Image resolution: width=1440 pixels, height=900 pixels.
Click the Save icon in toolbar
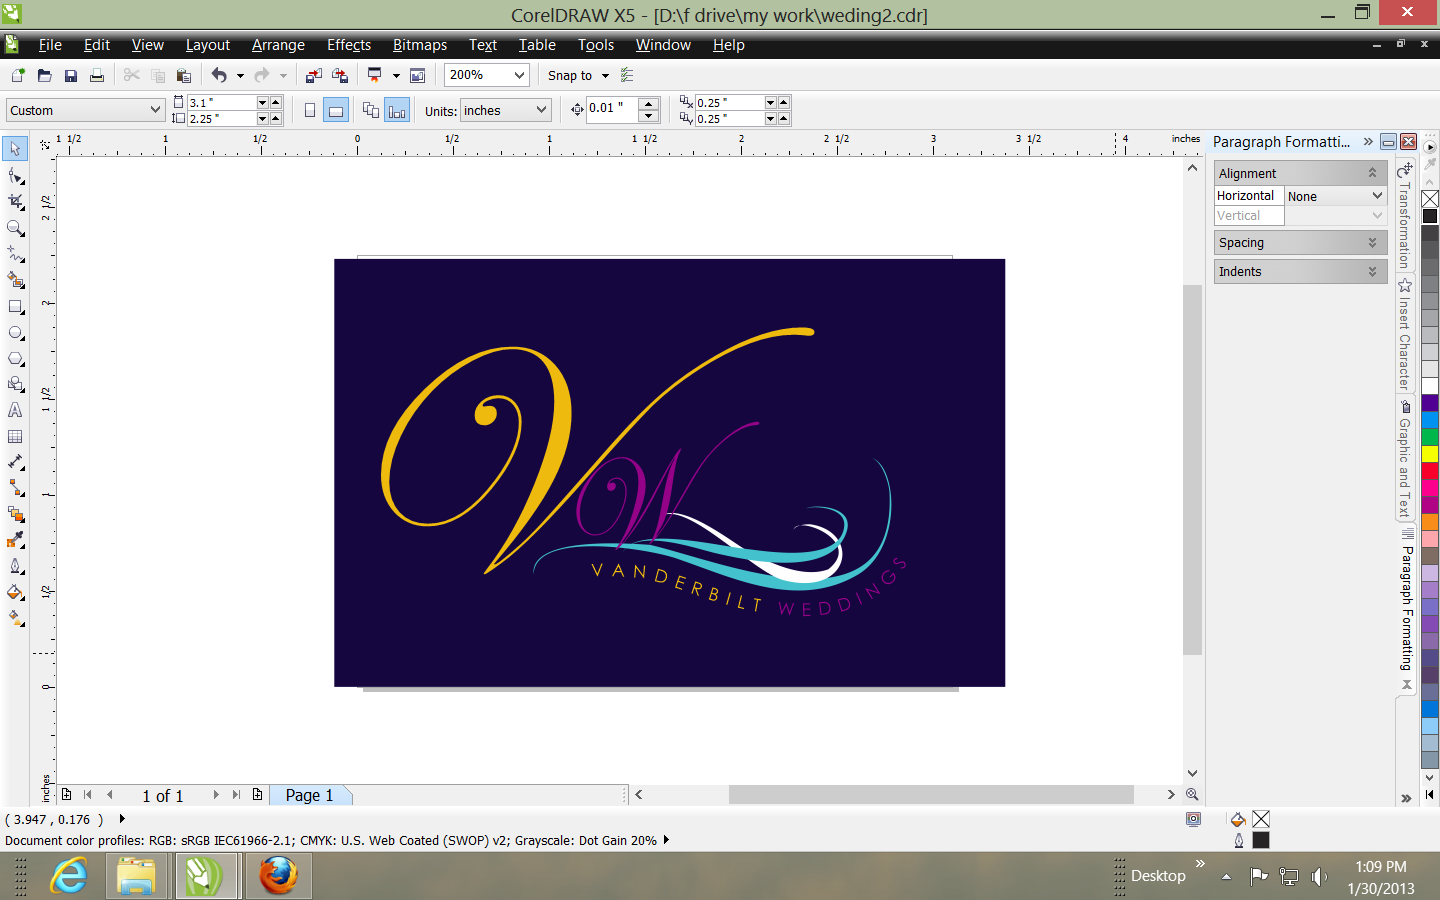[71, 76]
